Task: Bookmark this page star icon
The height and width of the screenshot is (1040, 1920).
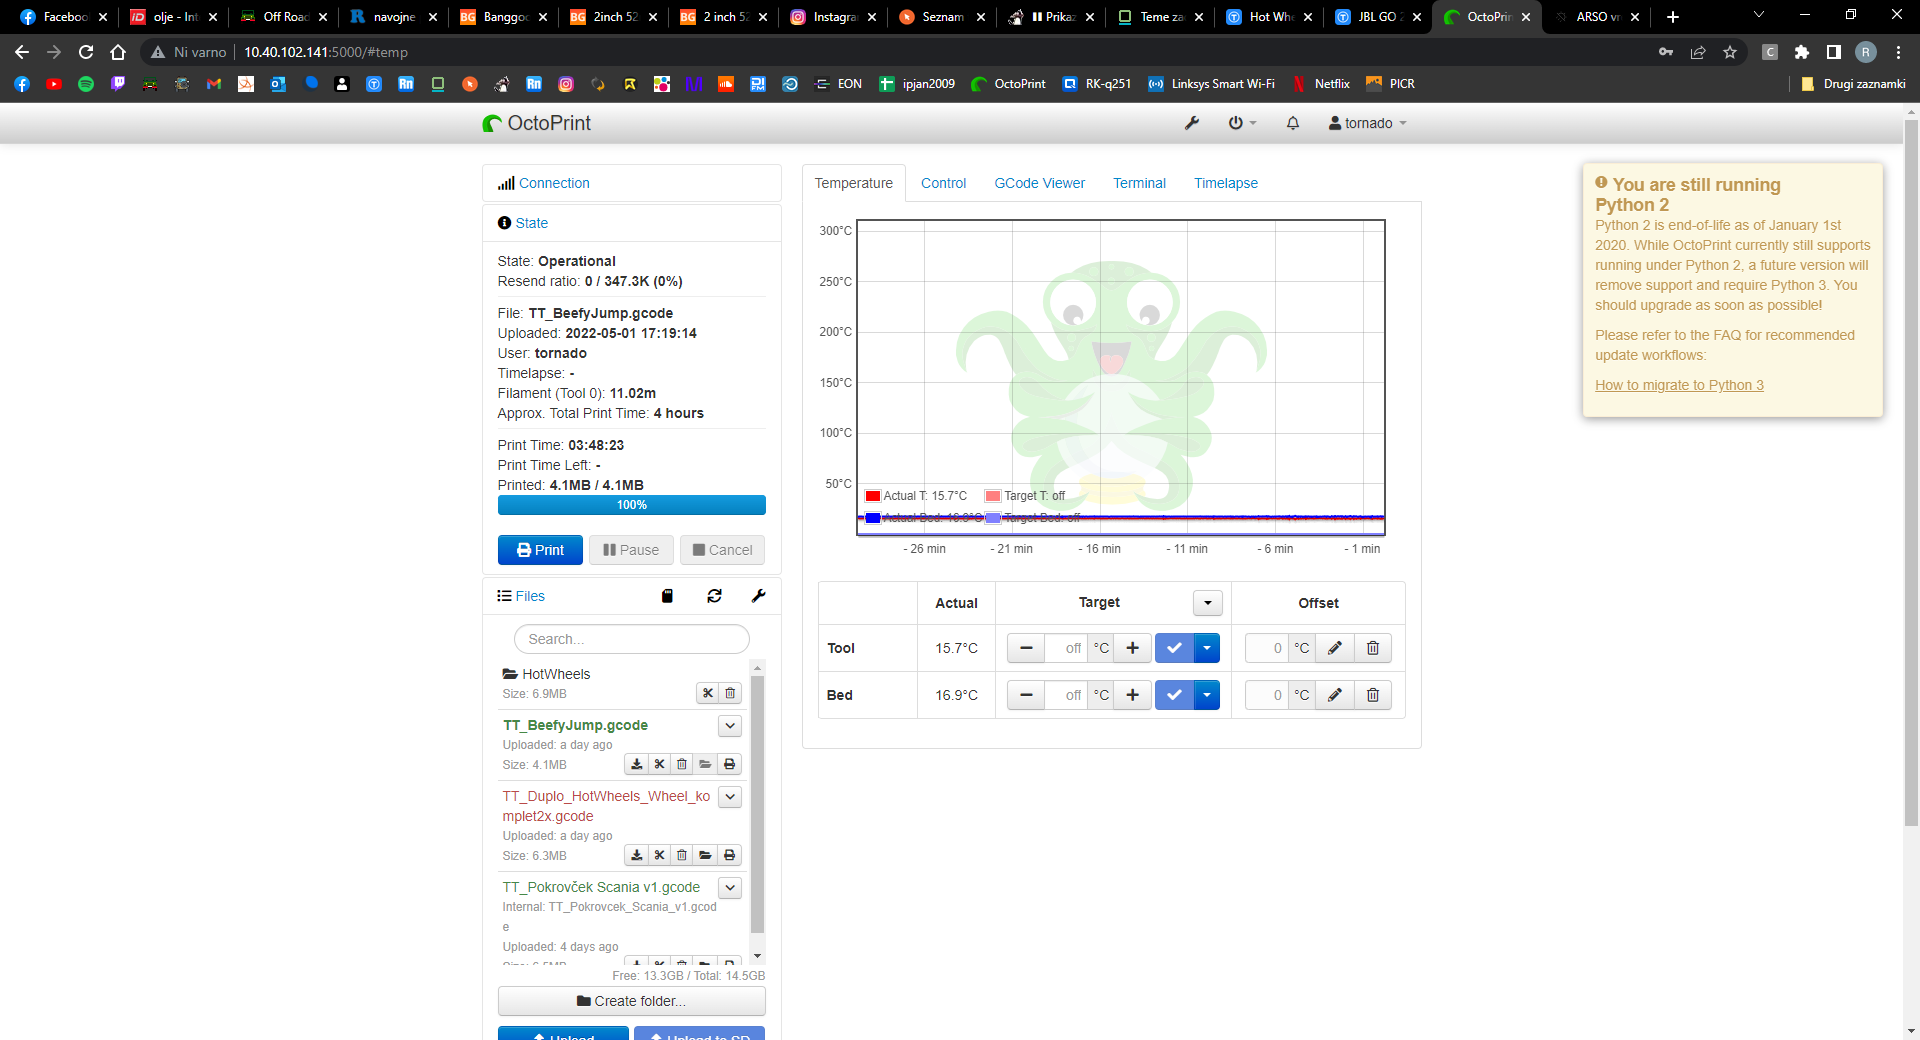Action: pyautogui.click(x=1730, y=52)
